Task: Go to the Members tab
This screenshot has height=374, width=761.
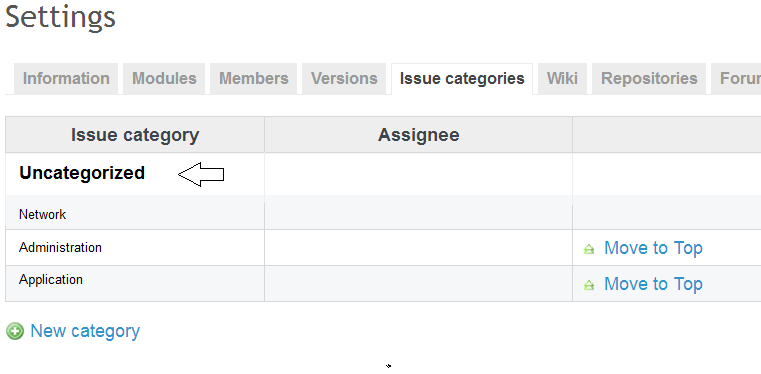Action: tap(253, 79)
